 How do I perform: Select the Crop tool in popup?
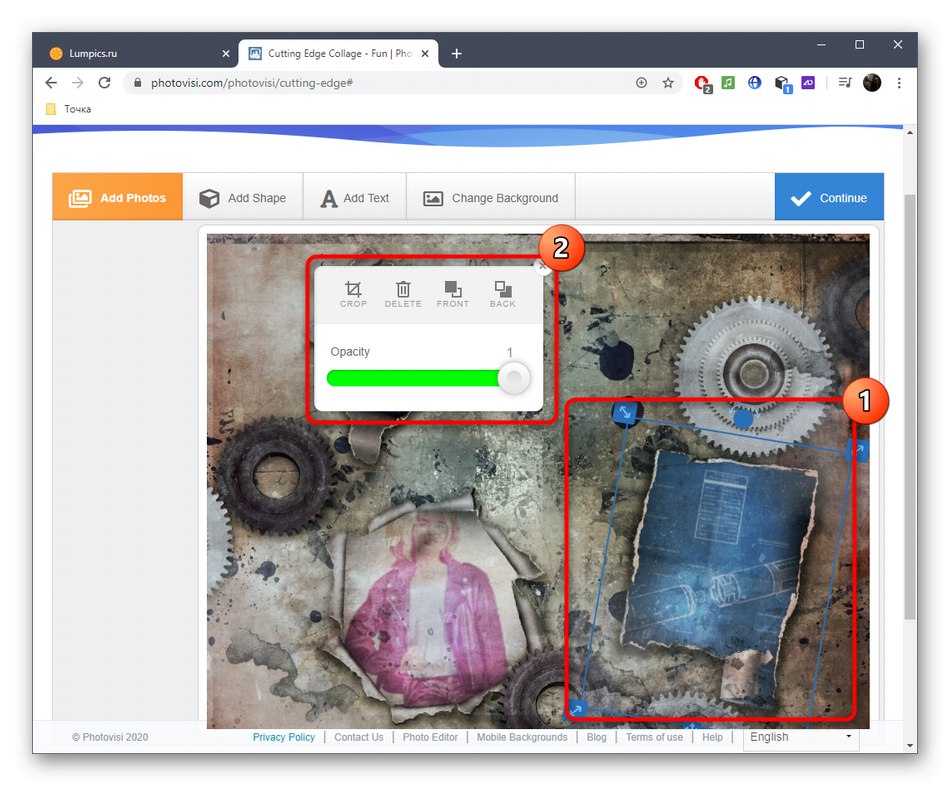pyautogui.click(x=353, y=294)
